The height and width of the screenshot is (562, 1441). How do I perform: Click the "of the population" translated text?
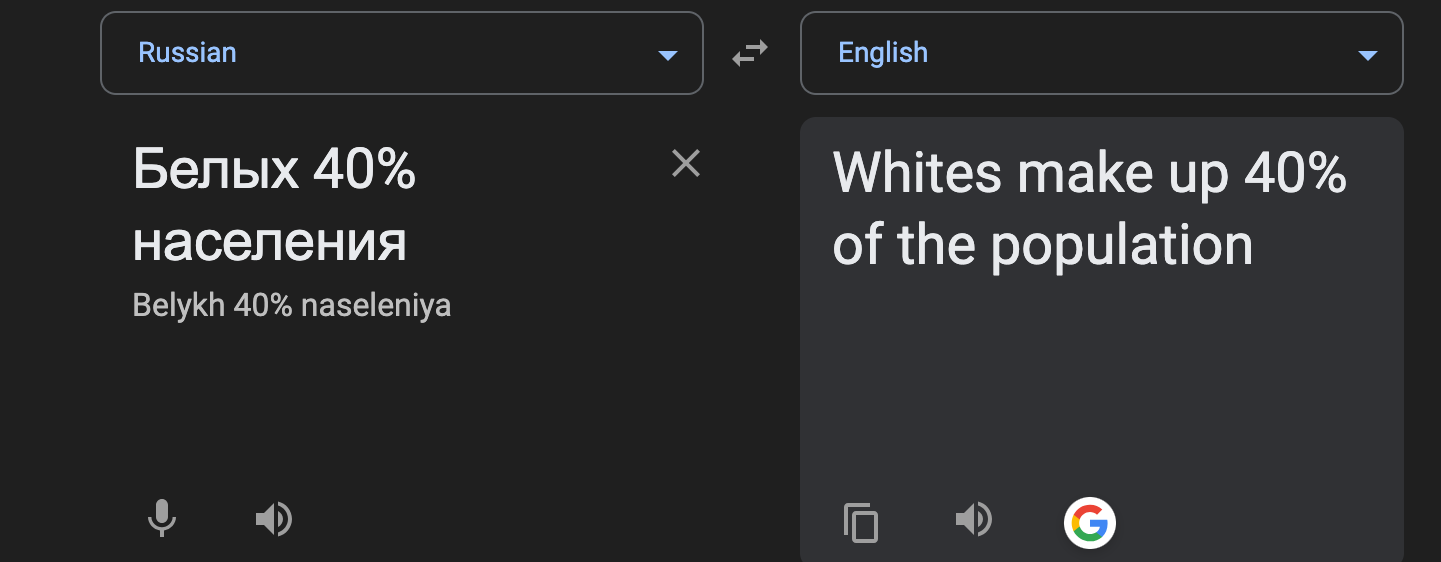[x=1042, y=245]
